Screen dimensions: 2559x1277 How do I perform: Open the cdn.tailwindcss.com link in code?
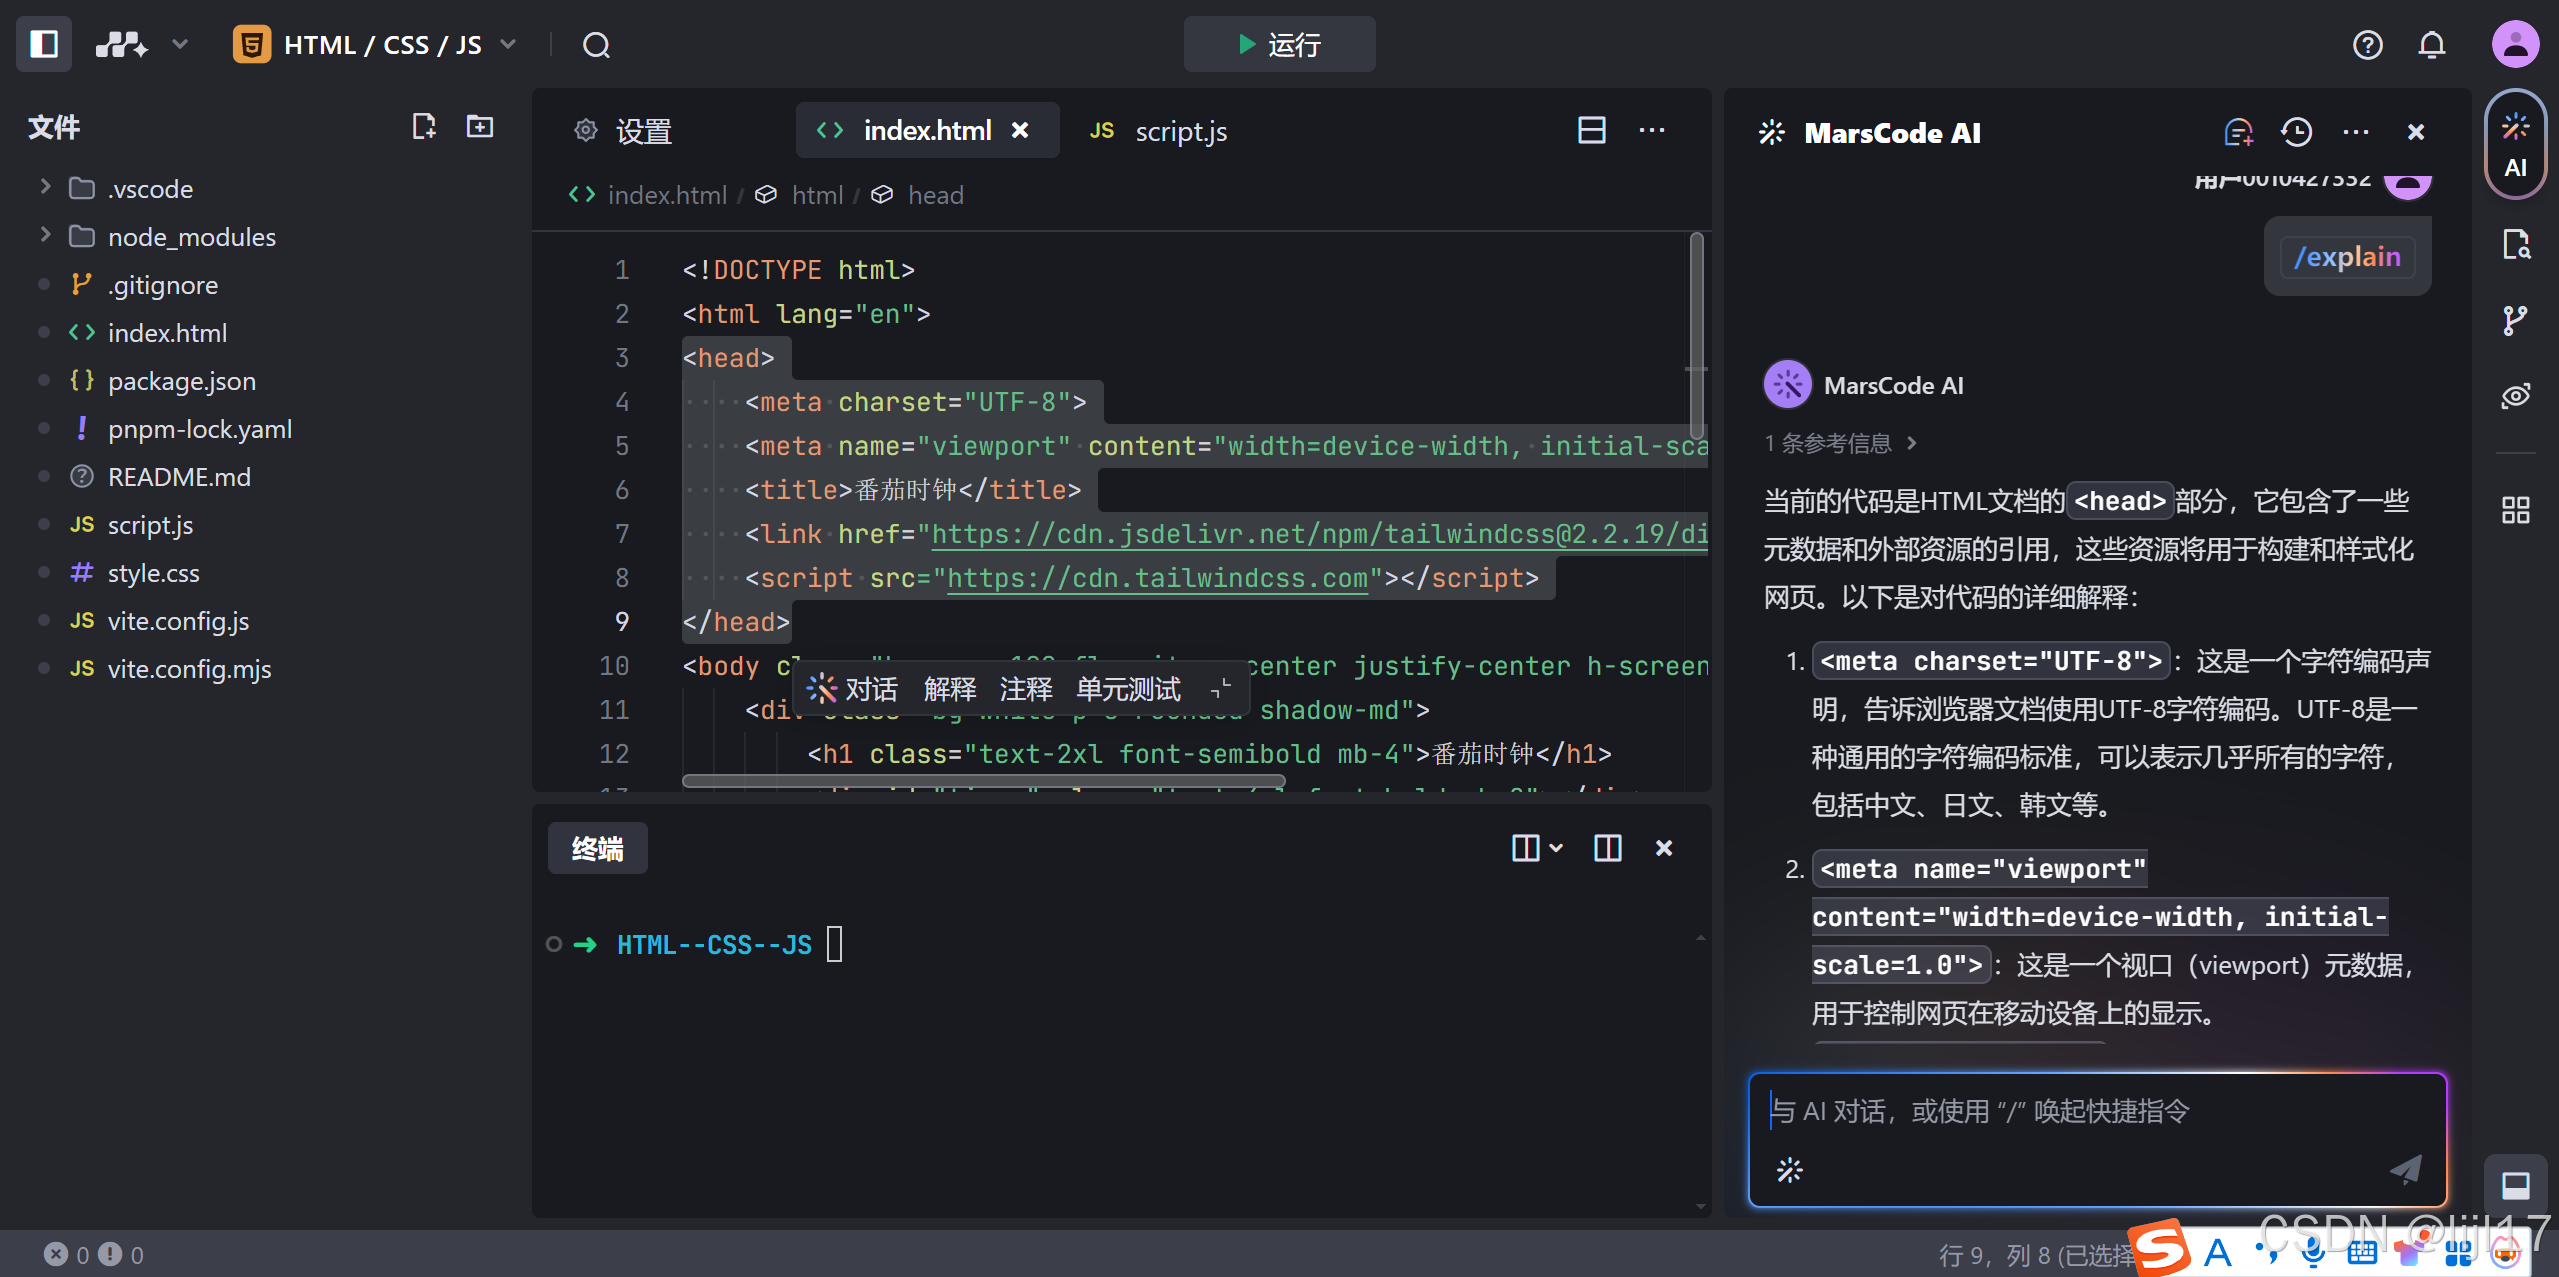click(1158, 578)
